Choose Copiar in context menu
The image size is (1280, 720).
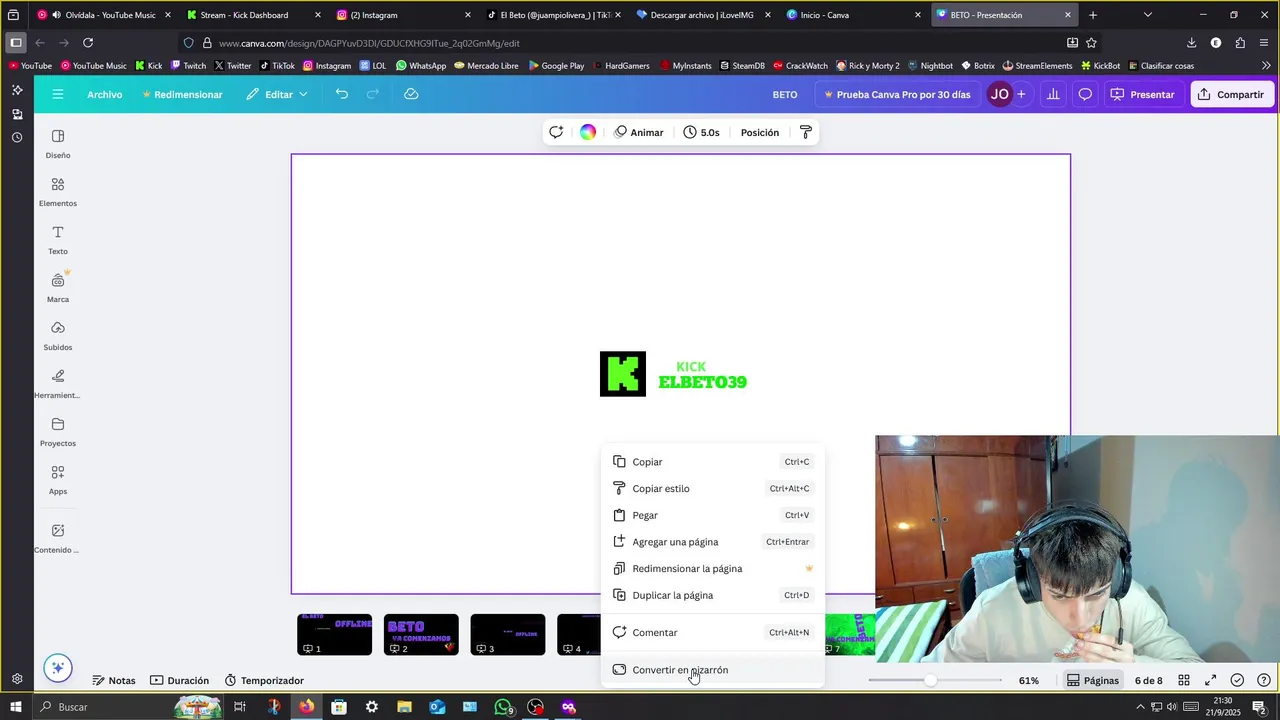pyautogui.click(x=712, y=462)
